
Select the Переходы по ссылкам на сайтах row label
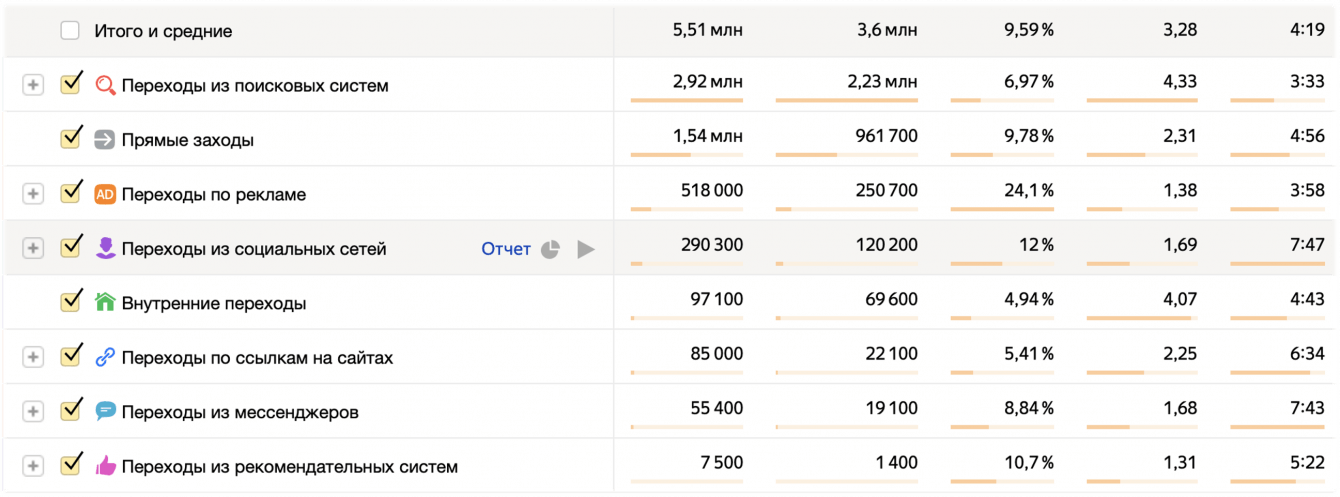(257, 357)
